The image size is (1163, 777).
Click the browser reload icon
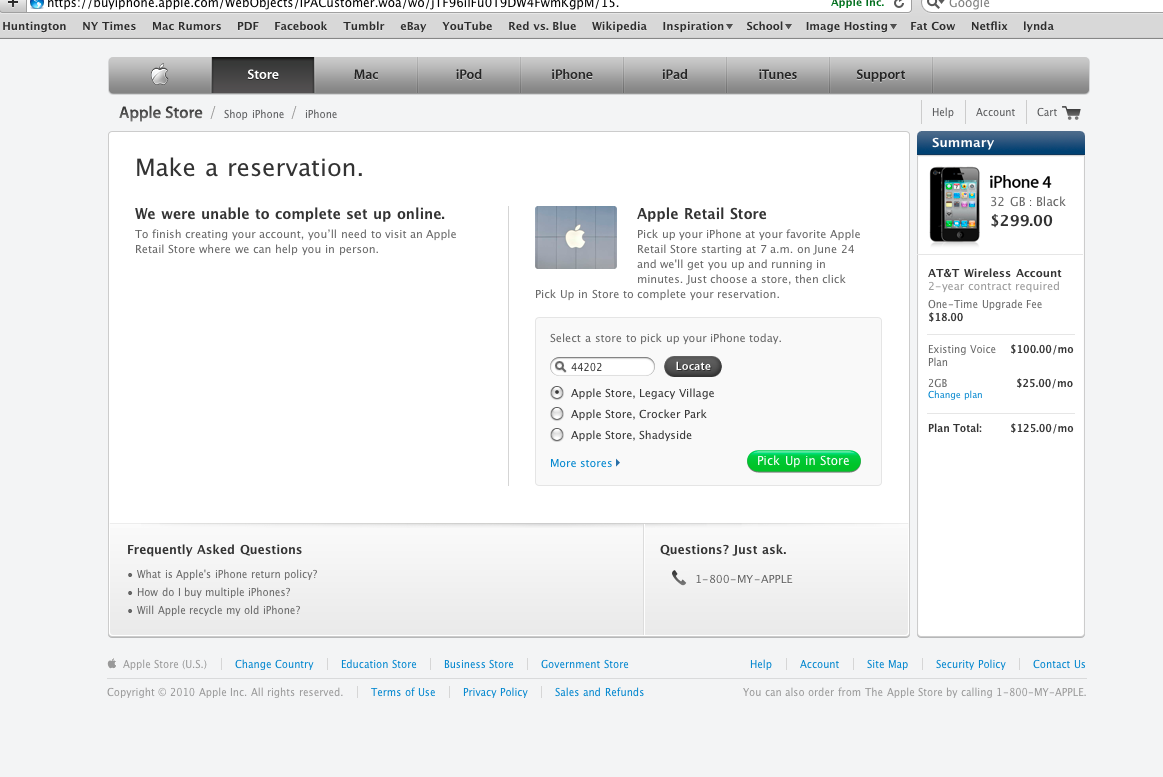tap(899, 4)
